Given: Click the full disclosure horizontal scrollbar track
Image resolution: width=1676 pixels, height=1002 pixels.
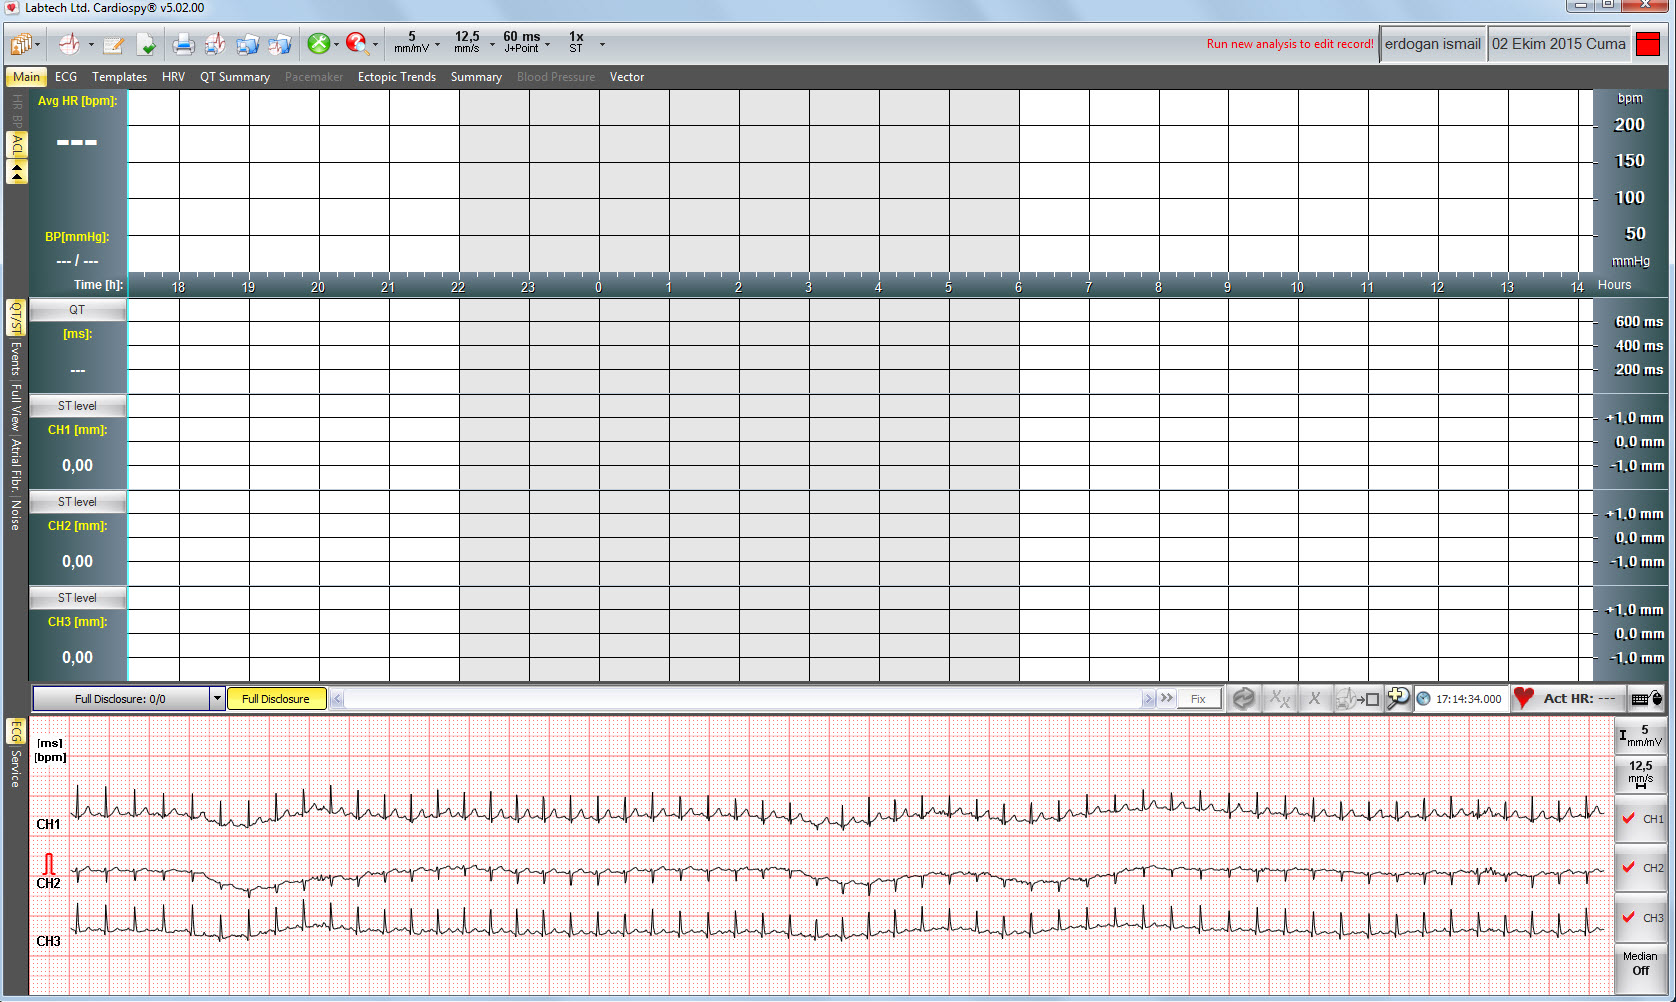Looking at the screenshot, I should (x=743, y=699).
